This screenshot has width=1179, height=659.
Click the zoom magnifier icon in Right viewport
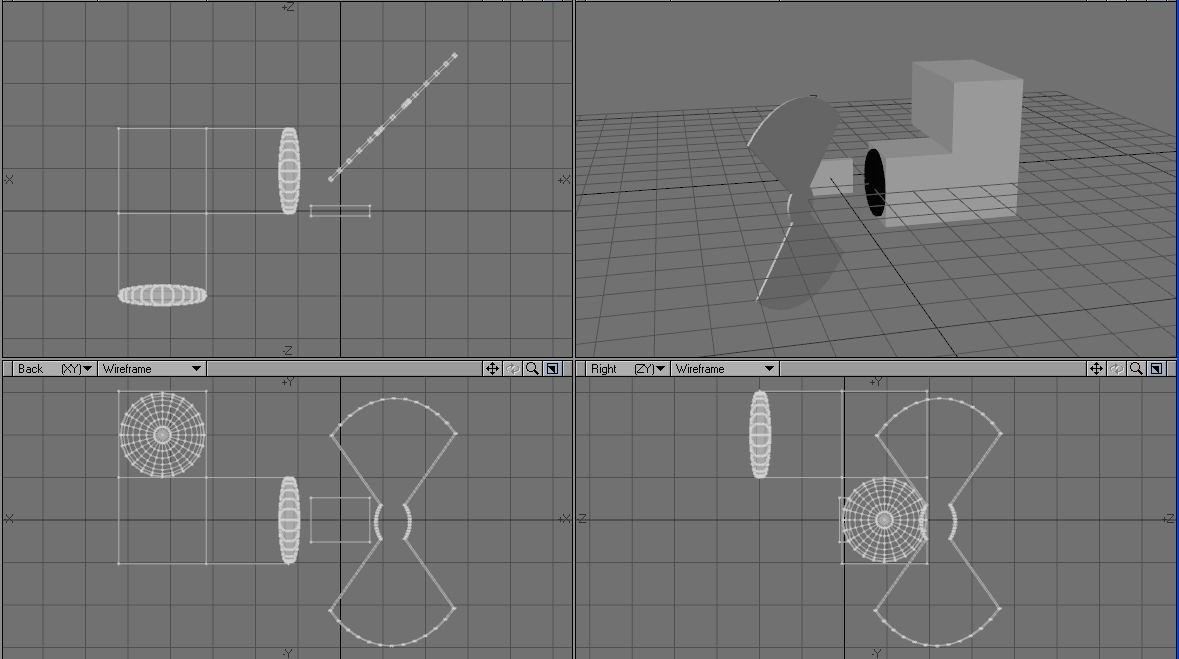pyautogui.click(x=1136, y=369)
